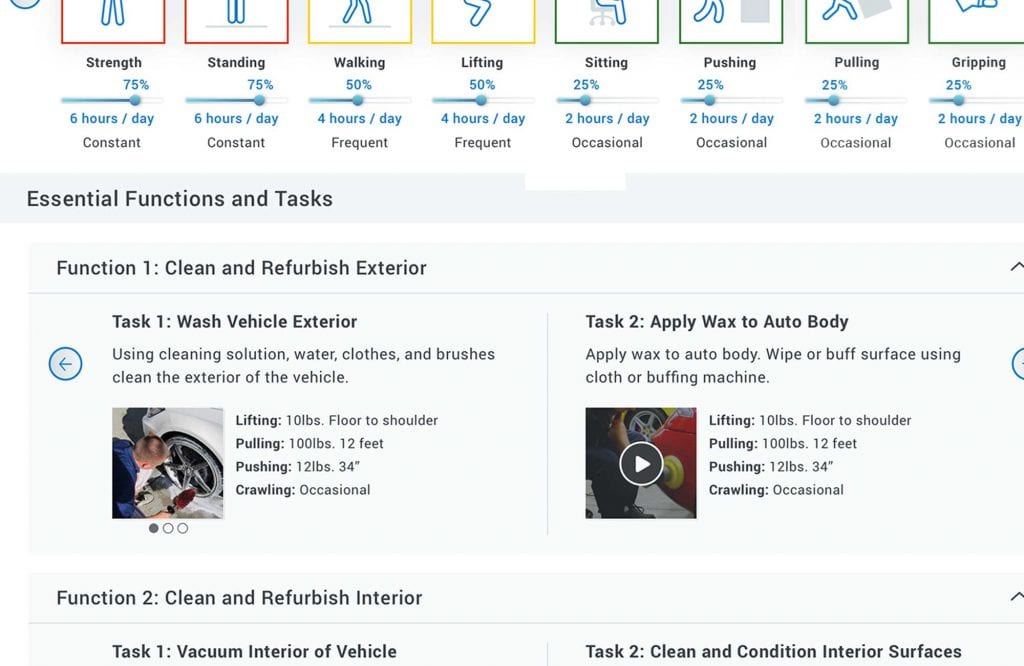Image resolution: width=1024 pixels, height=666 pixels.
Task: Collapse Function 1 Clean and Refurbish Exterior
Action: [x=1016, y=266]
